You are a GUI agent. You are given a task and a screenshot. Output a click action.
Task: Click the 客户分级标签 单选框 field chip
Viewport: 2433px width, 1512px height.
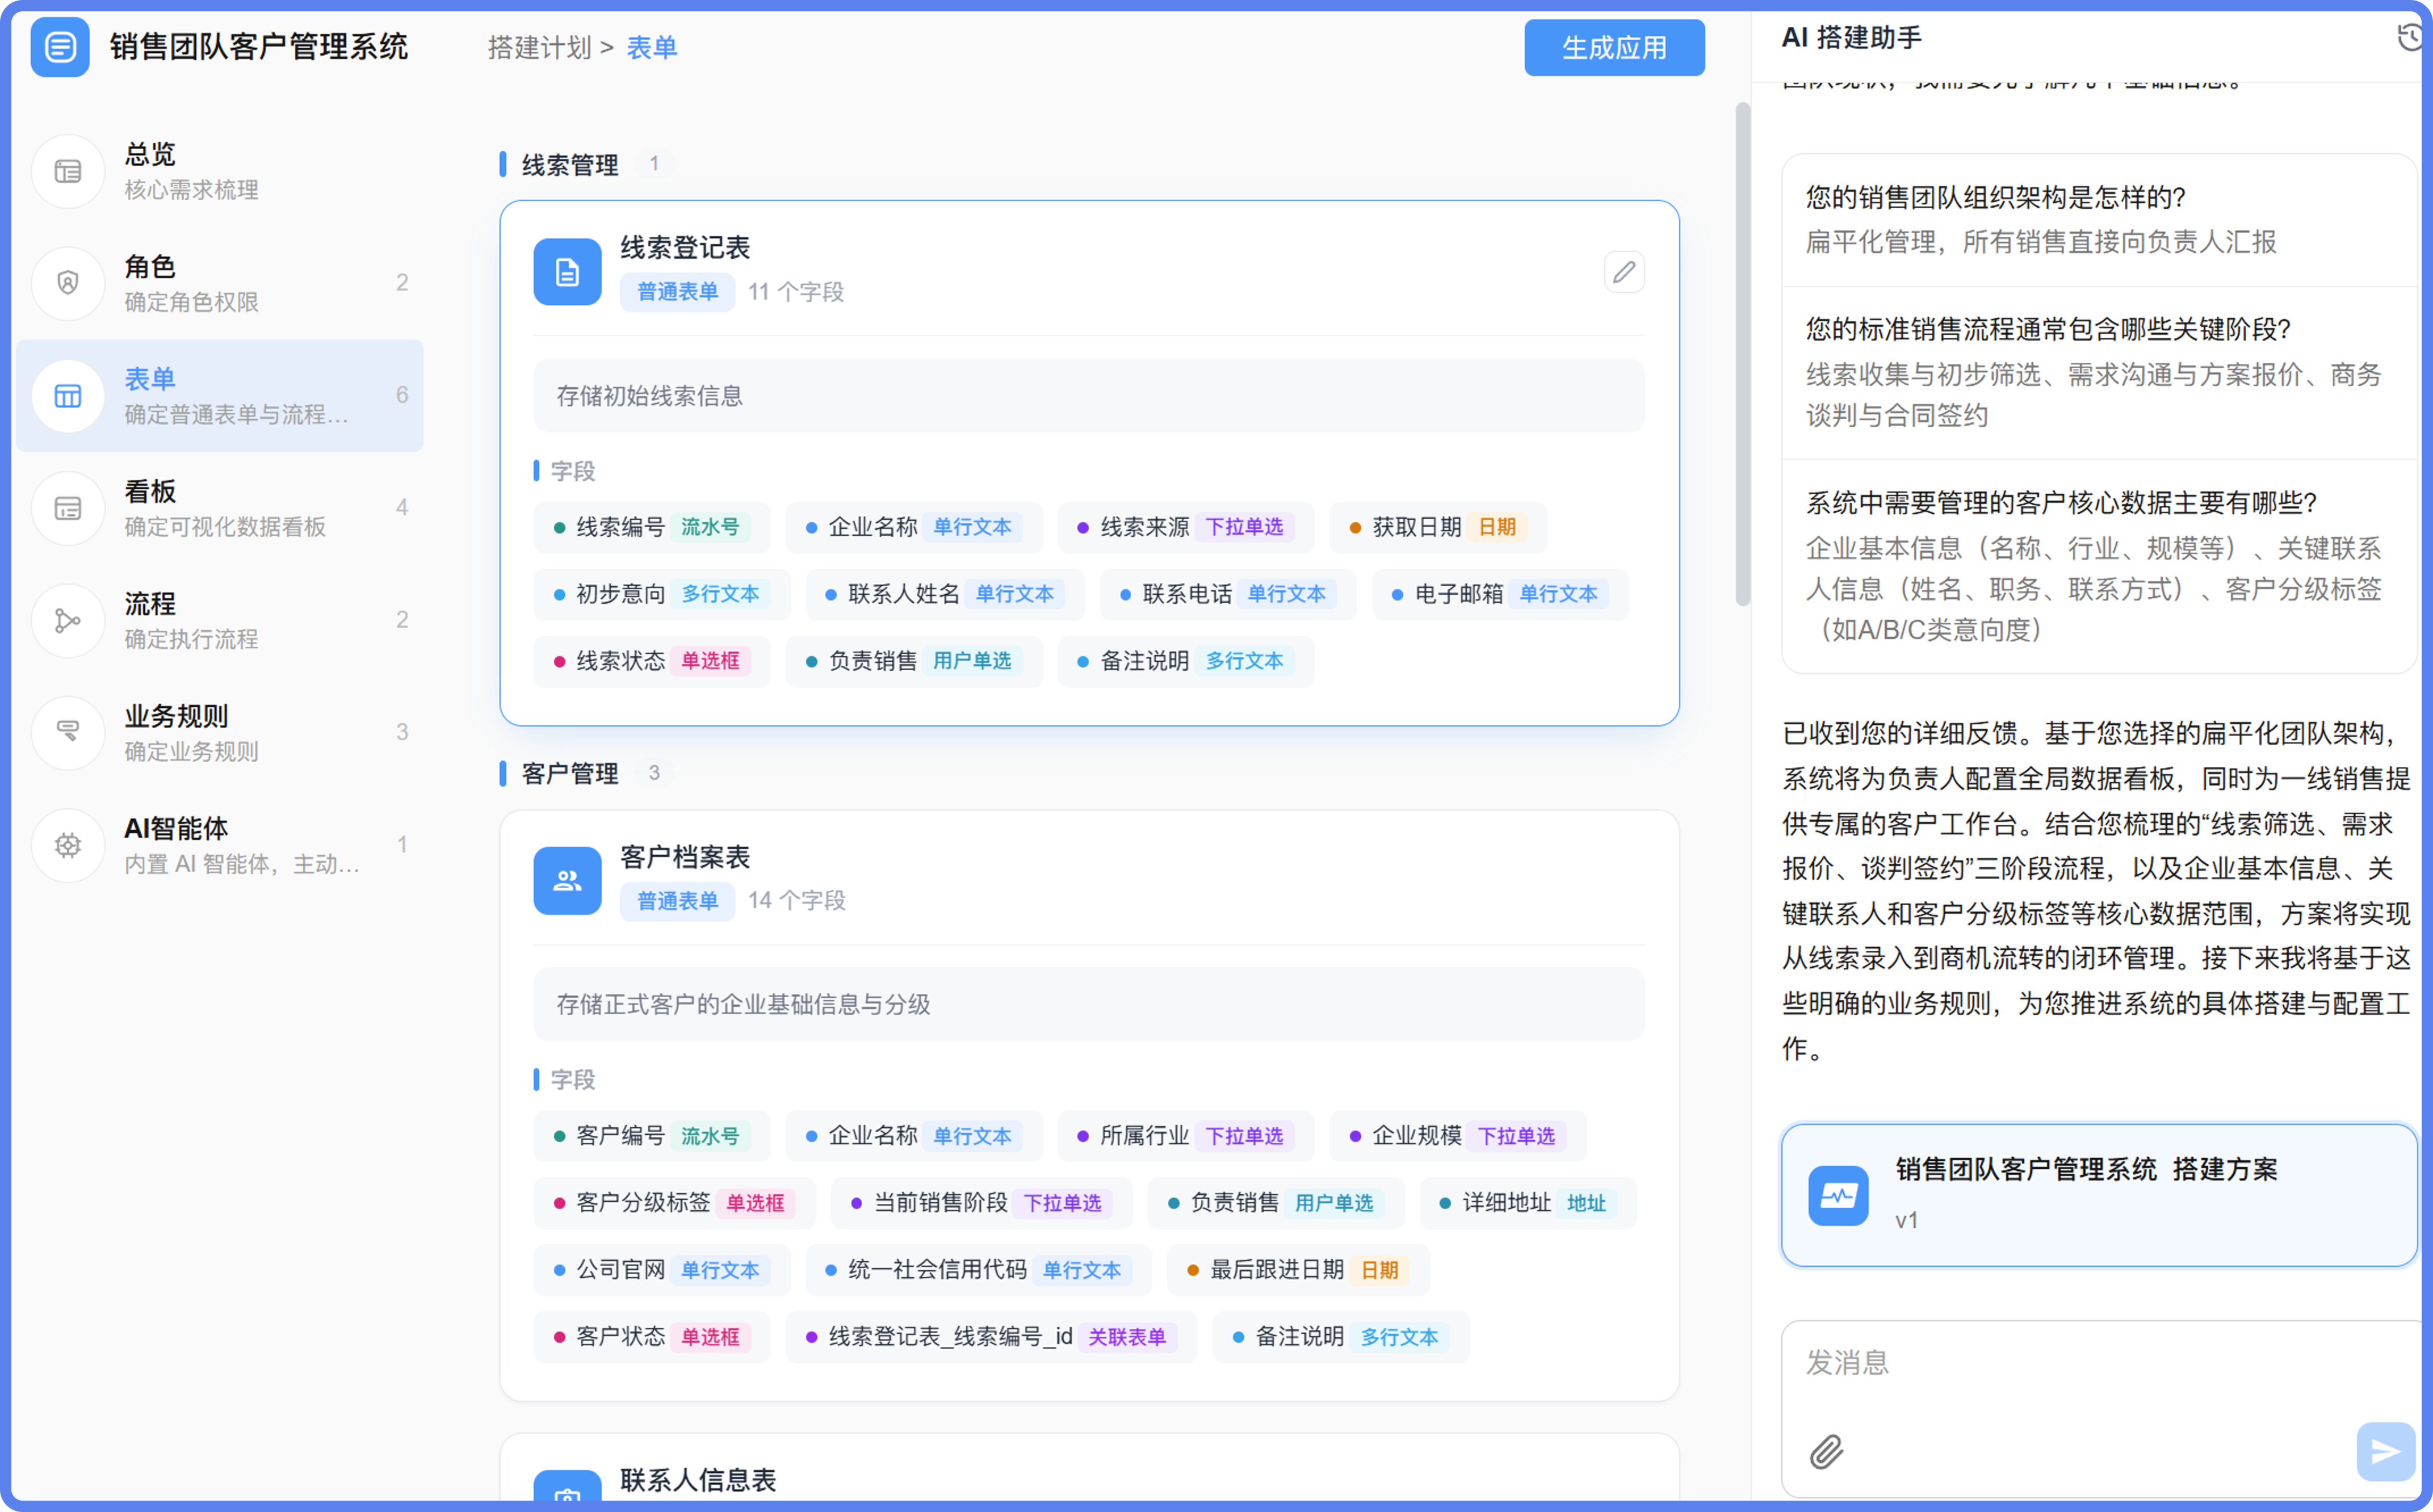point(675,1203)
